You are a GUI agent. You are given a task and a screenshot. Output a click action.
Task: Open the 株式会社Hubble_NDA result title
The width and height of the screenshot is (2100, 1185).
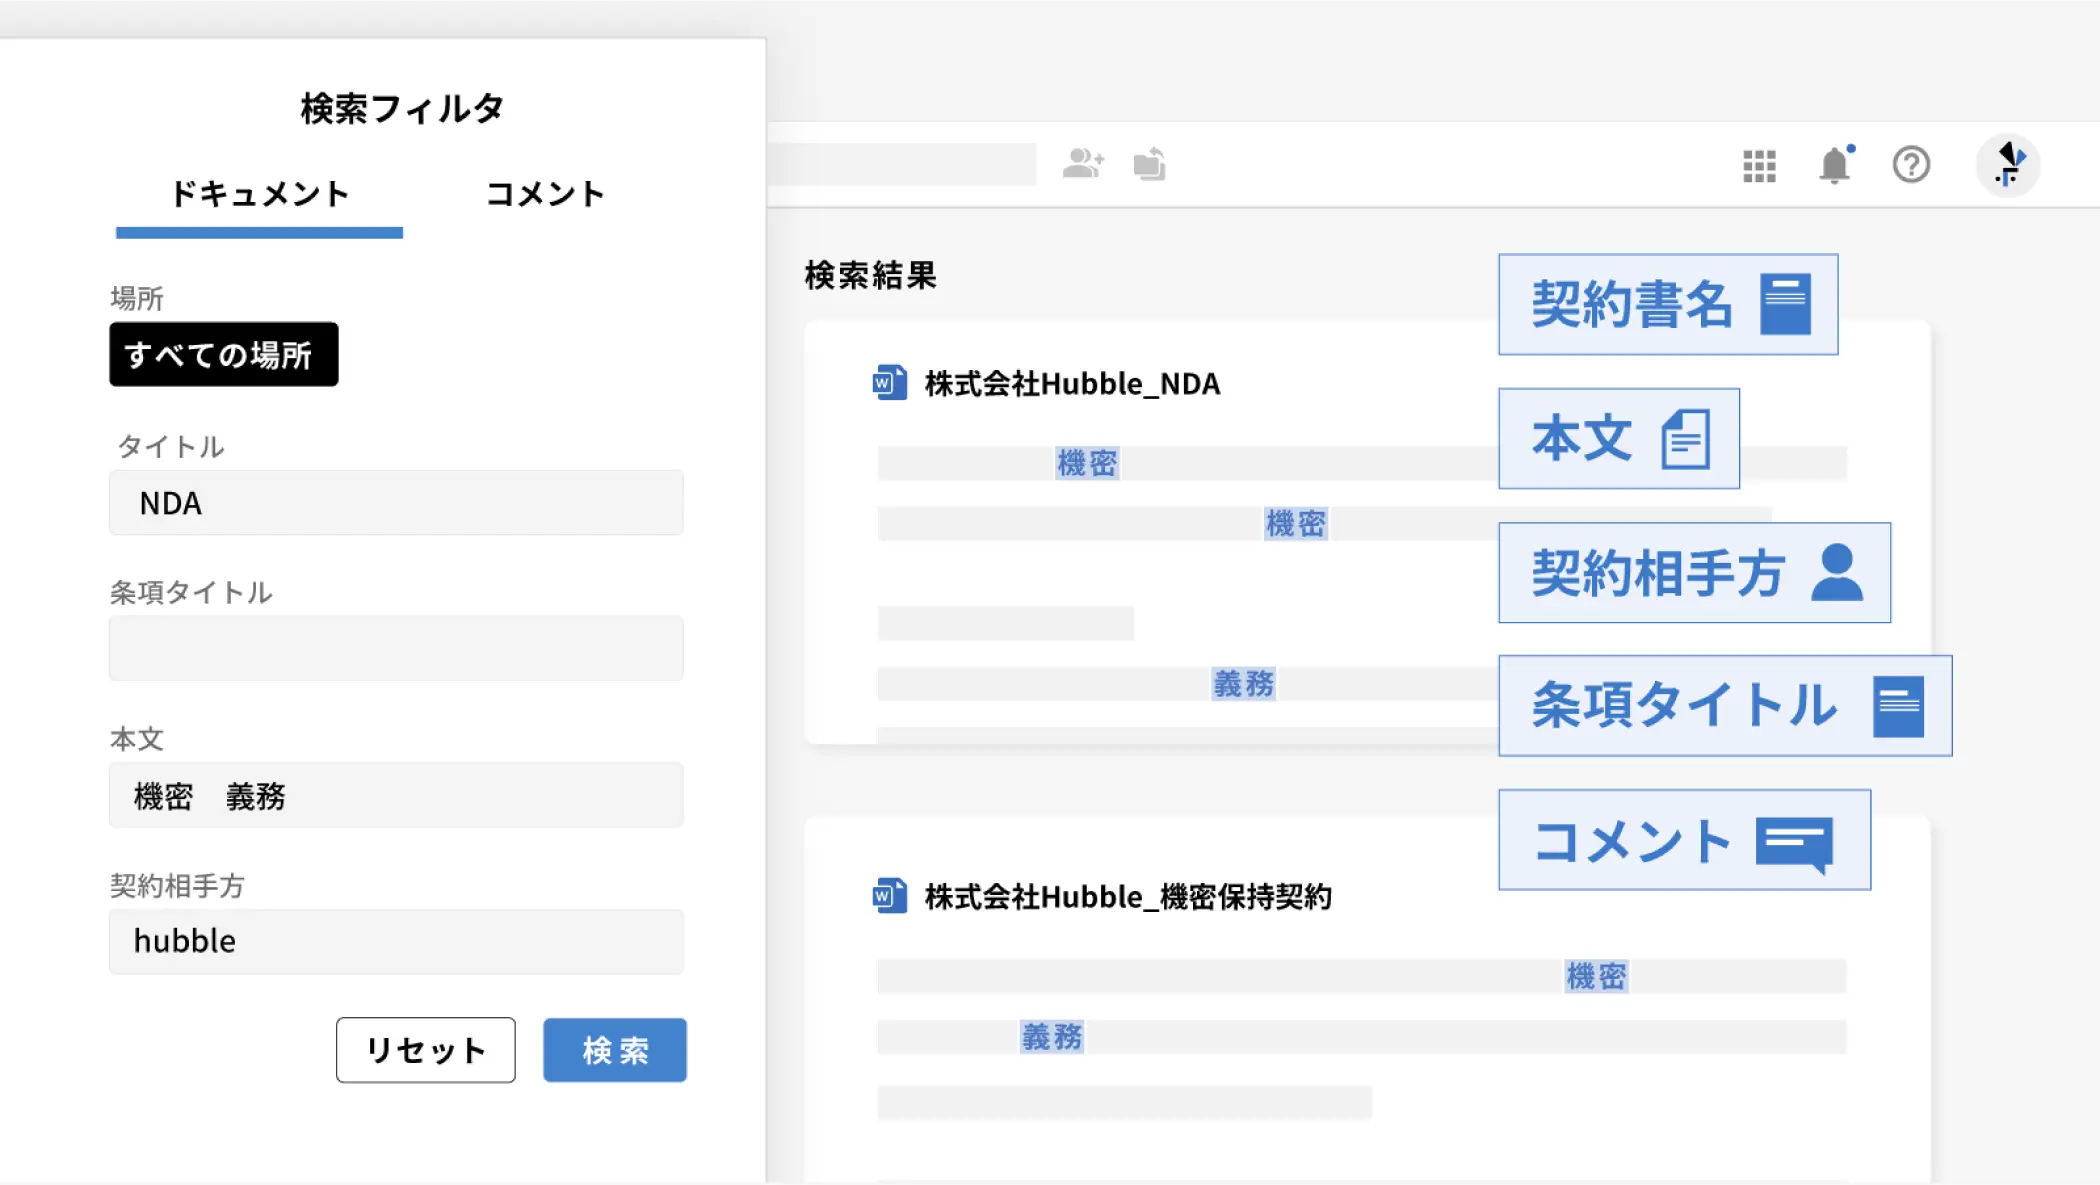1072,384
